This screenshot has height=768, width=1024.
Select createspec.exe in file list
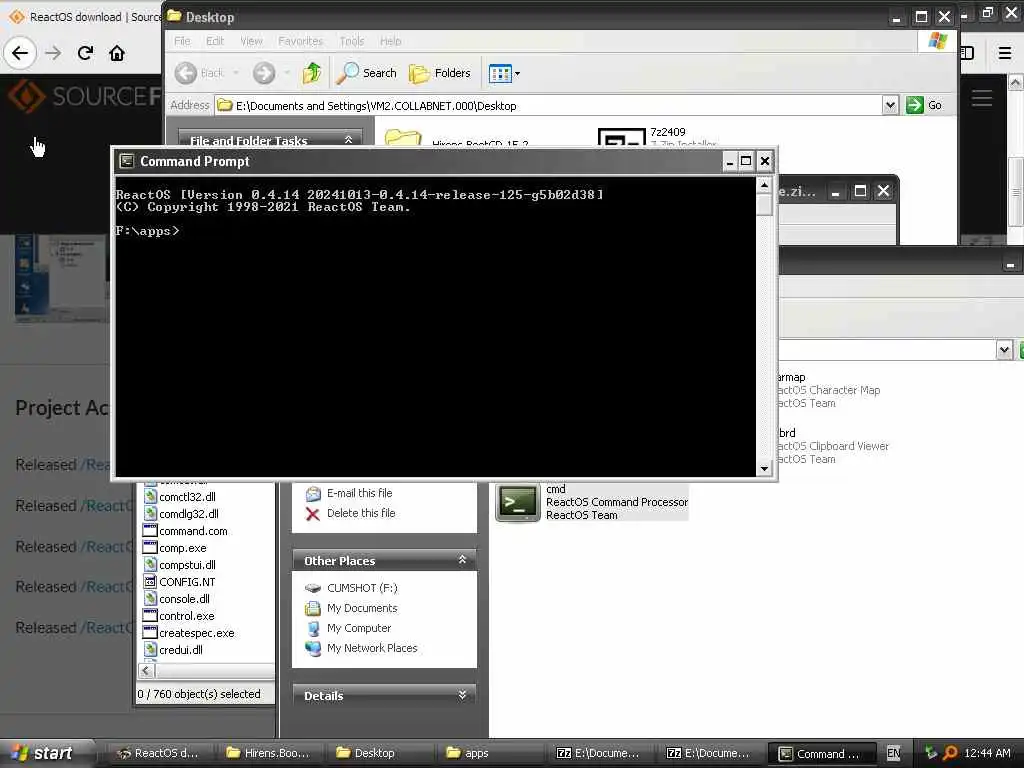(189, 633)
